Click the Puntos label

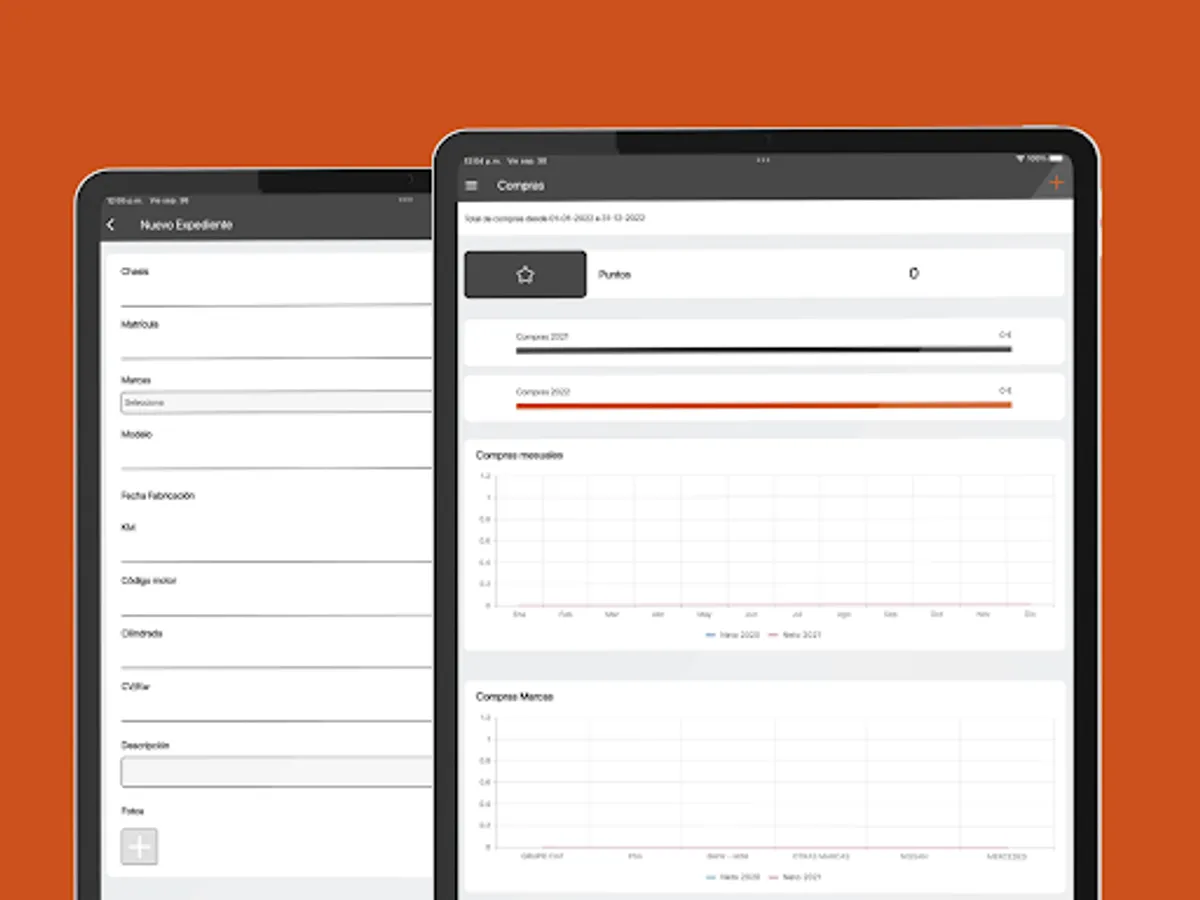pyautogui.click(x=614, y=274)
